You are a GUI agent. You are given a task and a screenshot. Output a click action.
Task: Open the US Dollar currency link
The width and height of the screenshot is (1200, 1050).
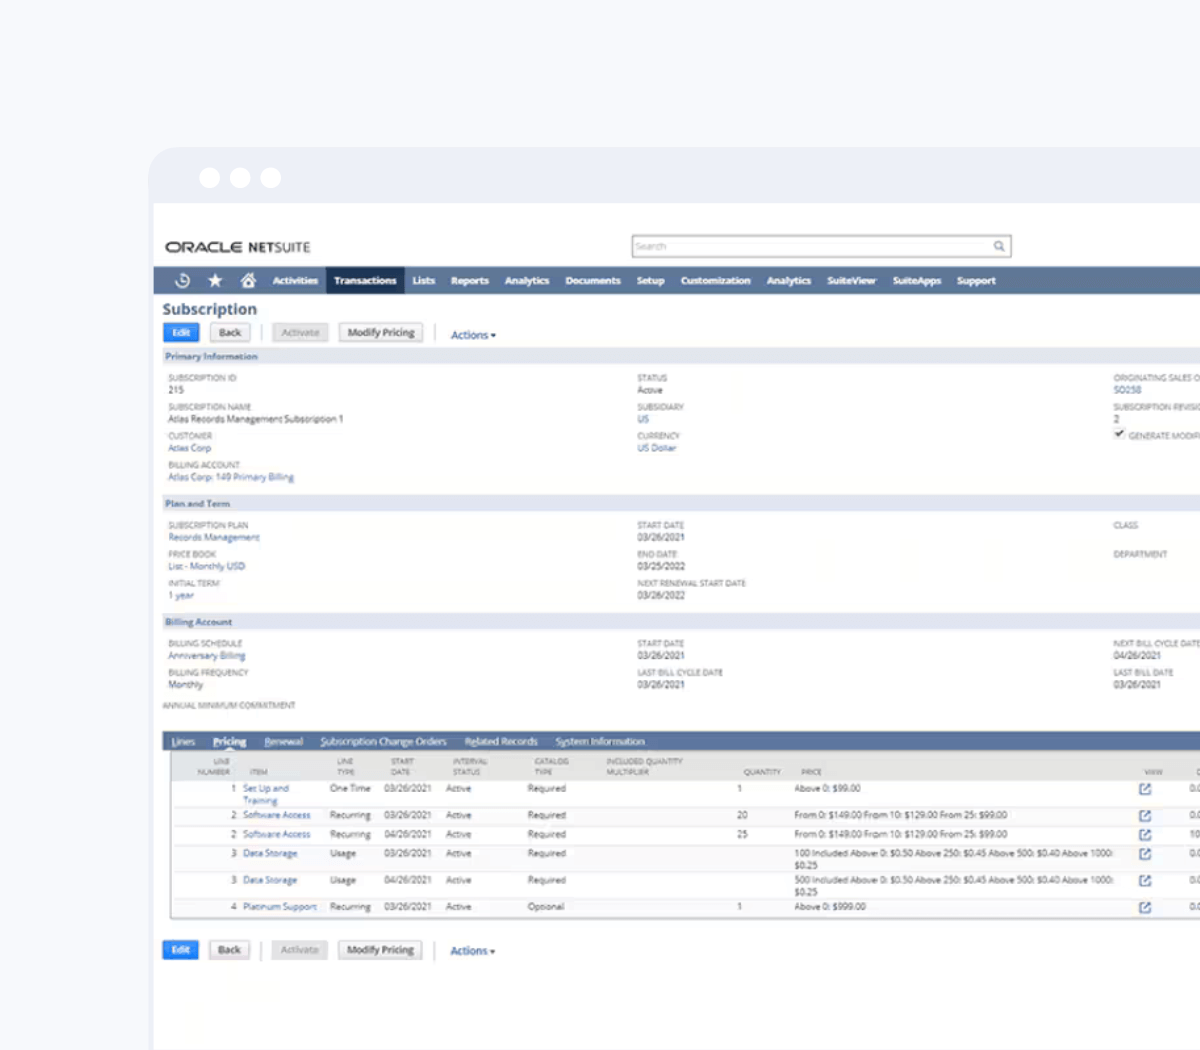[657, 449]
